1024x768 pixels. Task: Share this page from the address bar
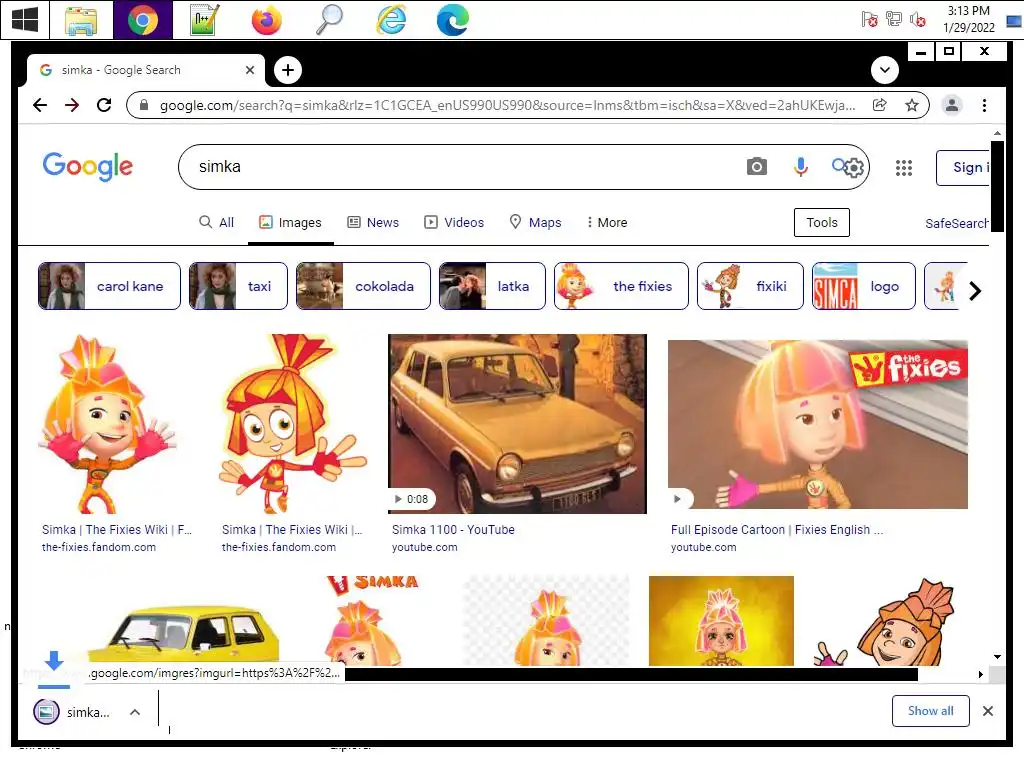click(880, 105)
